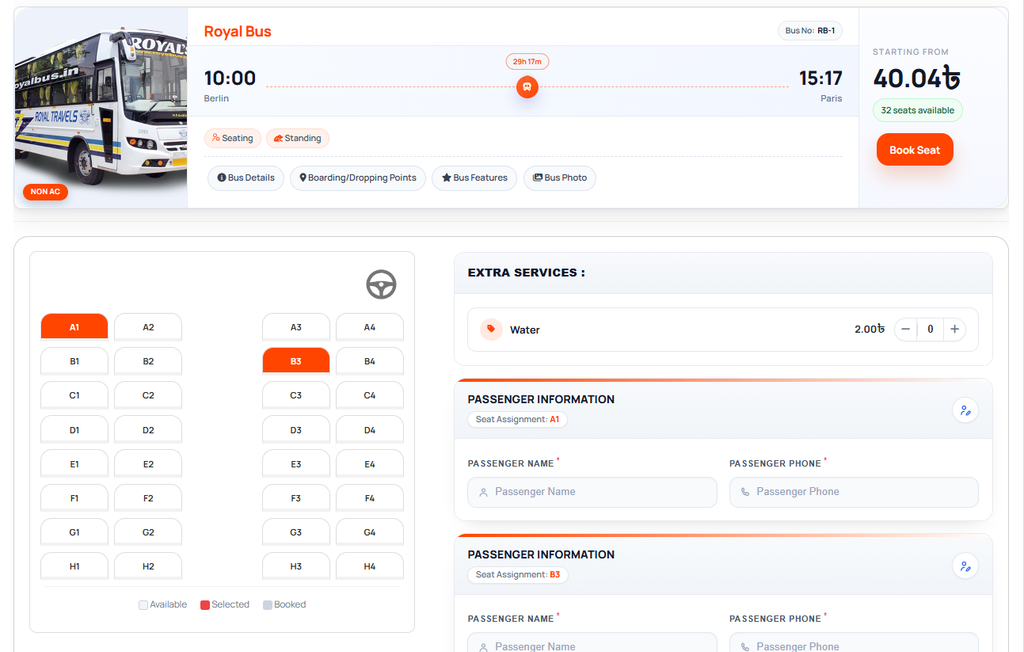
Task: Click the 29h 17m duration badge
Action: [527, 61]
